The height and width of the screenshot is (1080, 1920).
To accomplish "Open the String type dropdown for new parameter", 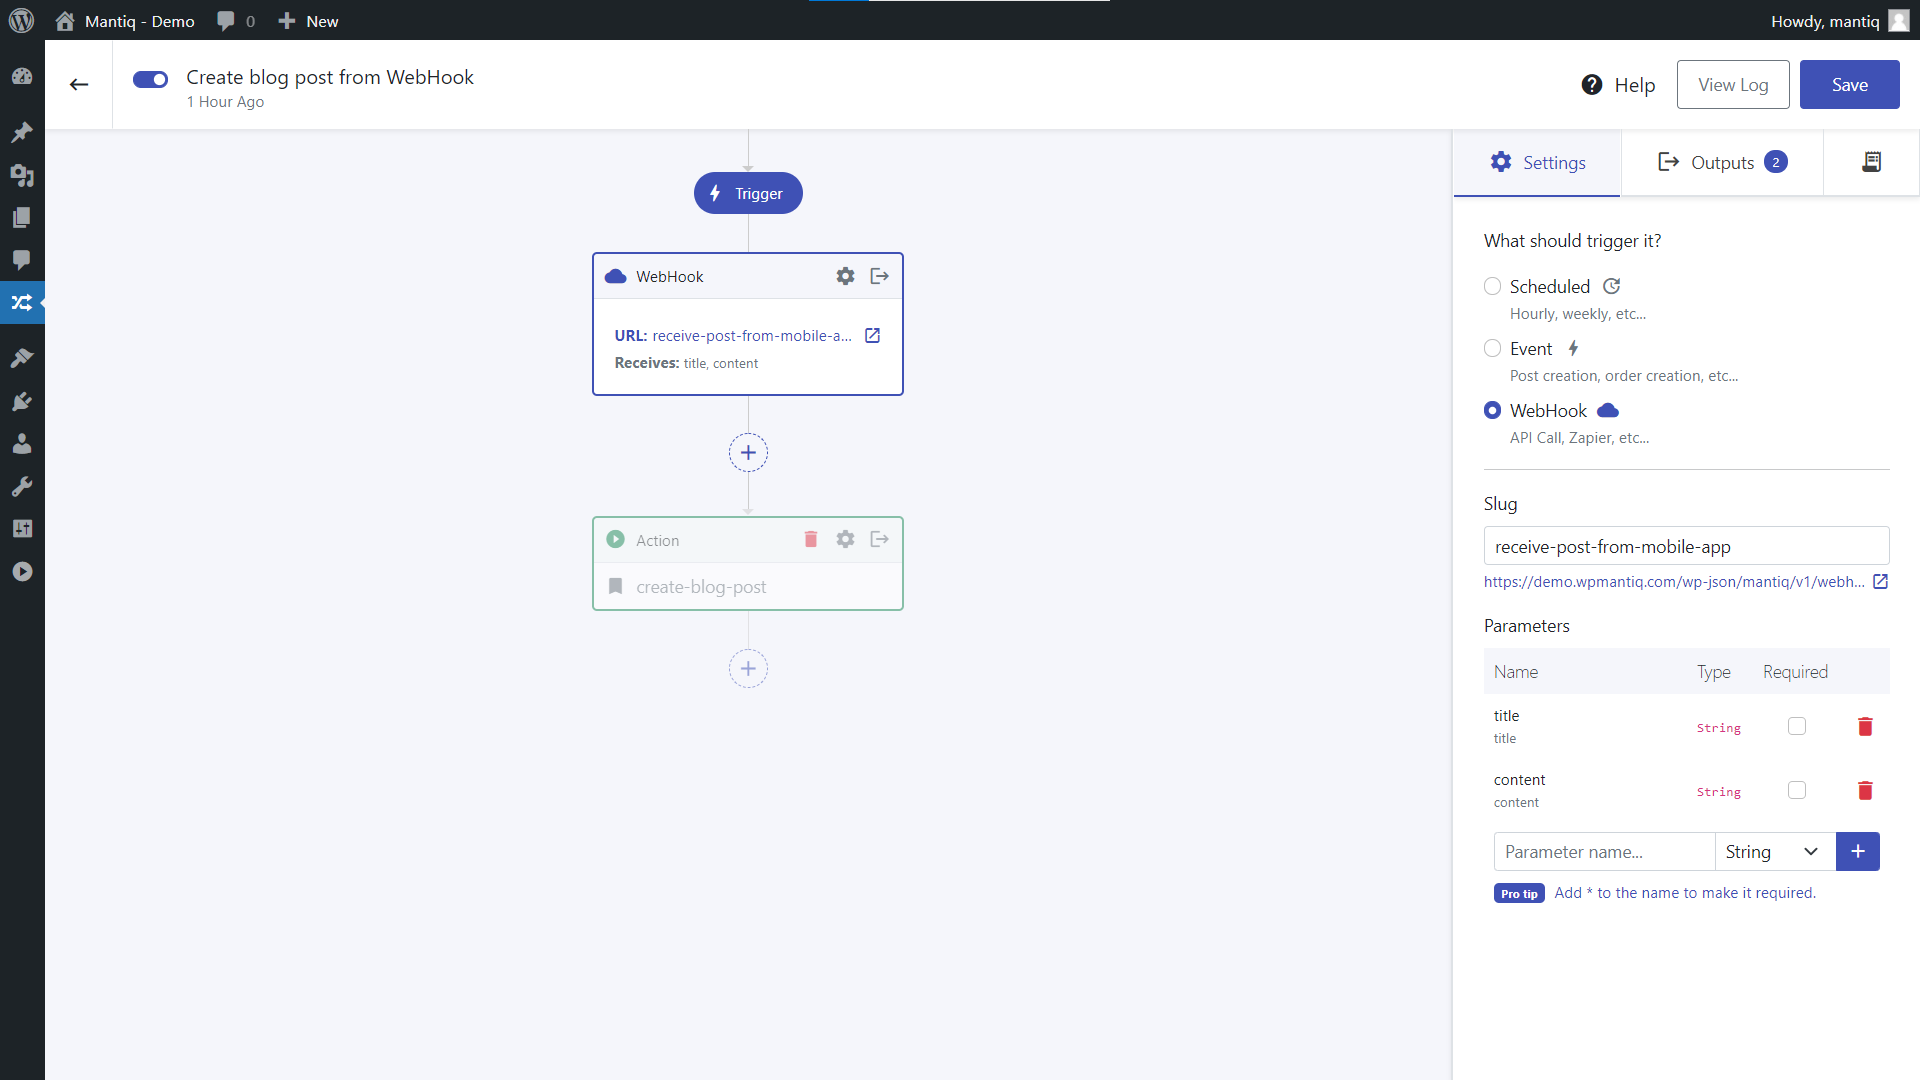I will (x=1774, y=851).
